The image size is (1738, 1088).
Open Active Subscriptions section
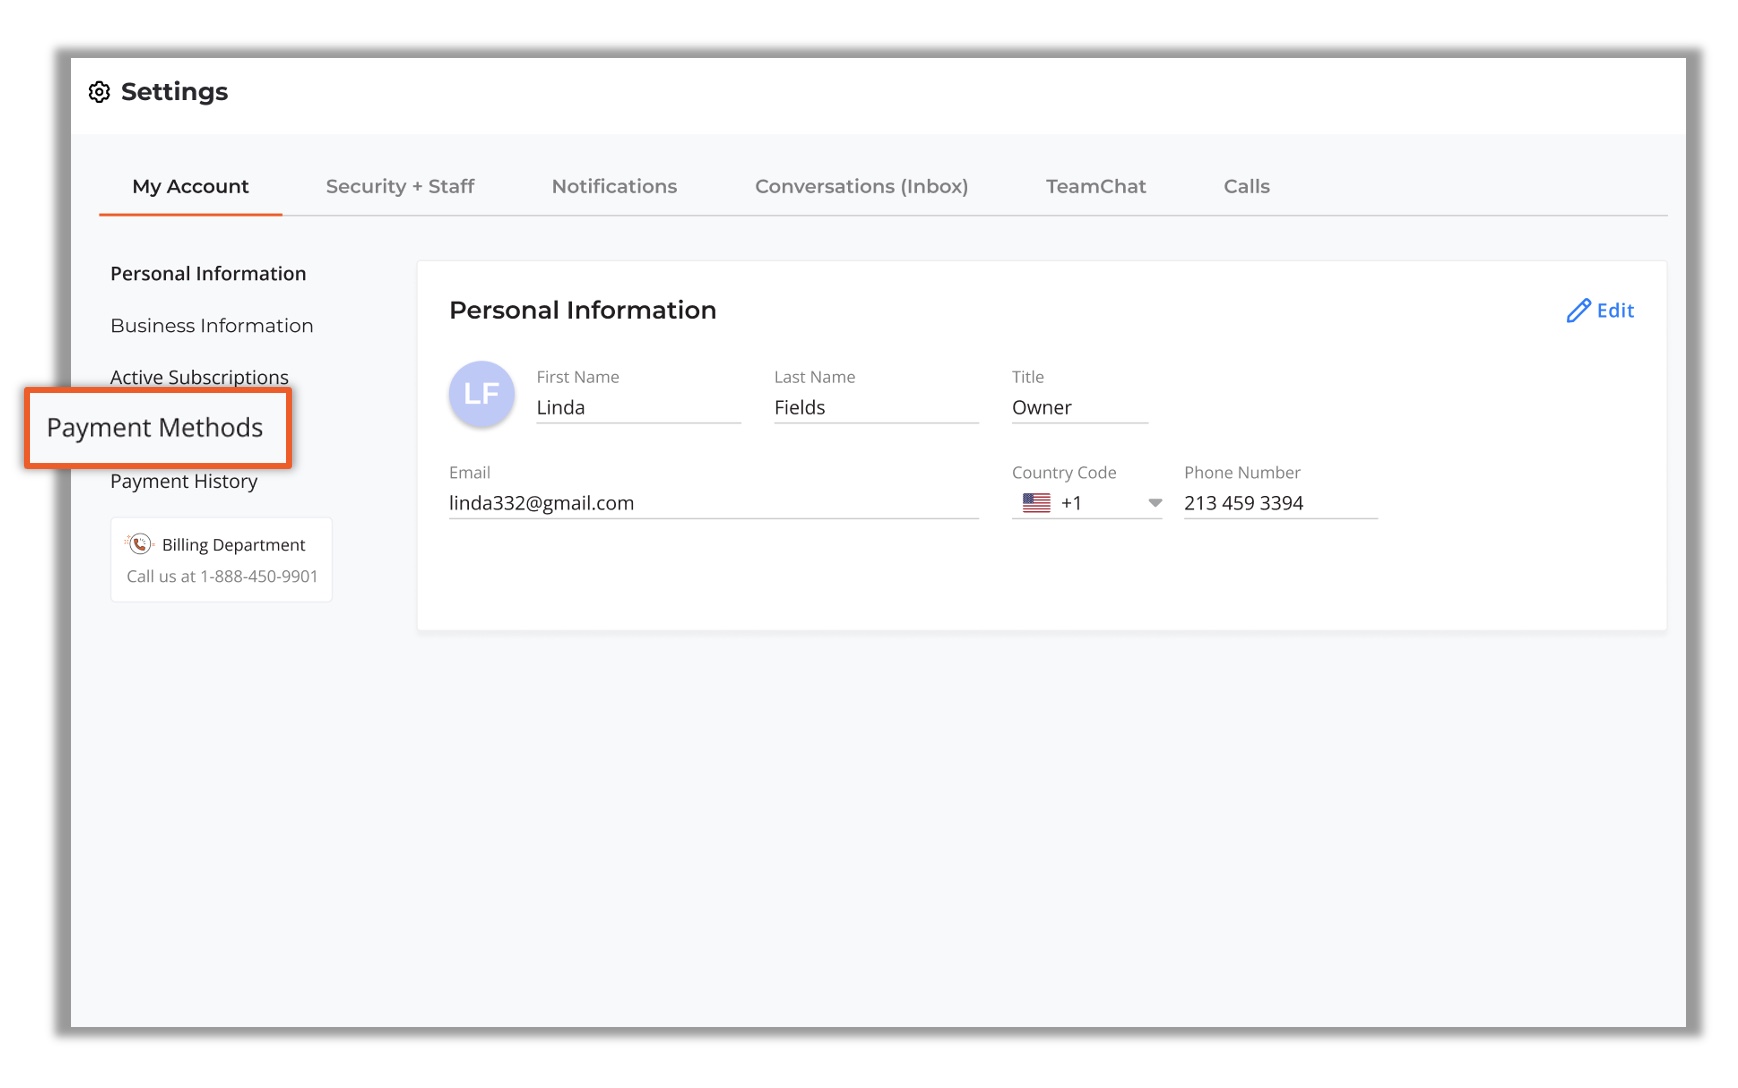coord(199,377)
